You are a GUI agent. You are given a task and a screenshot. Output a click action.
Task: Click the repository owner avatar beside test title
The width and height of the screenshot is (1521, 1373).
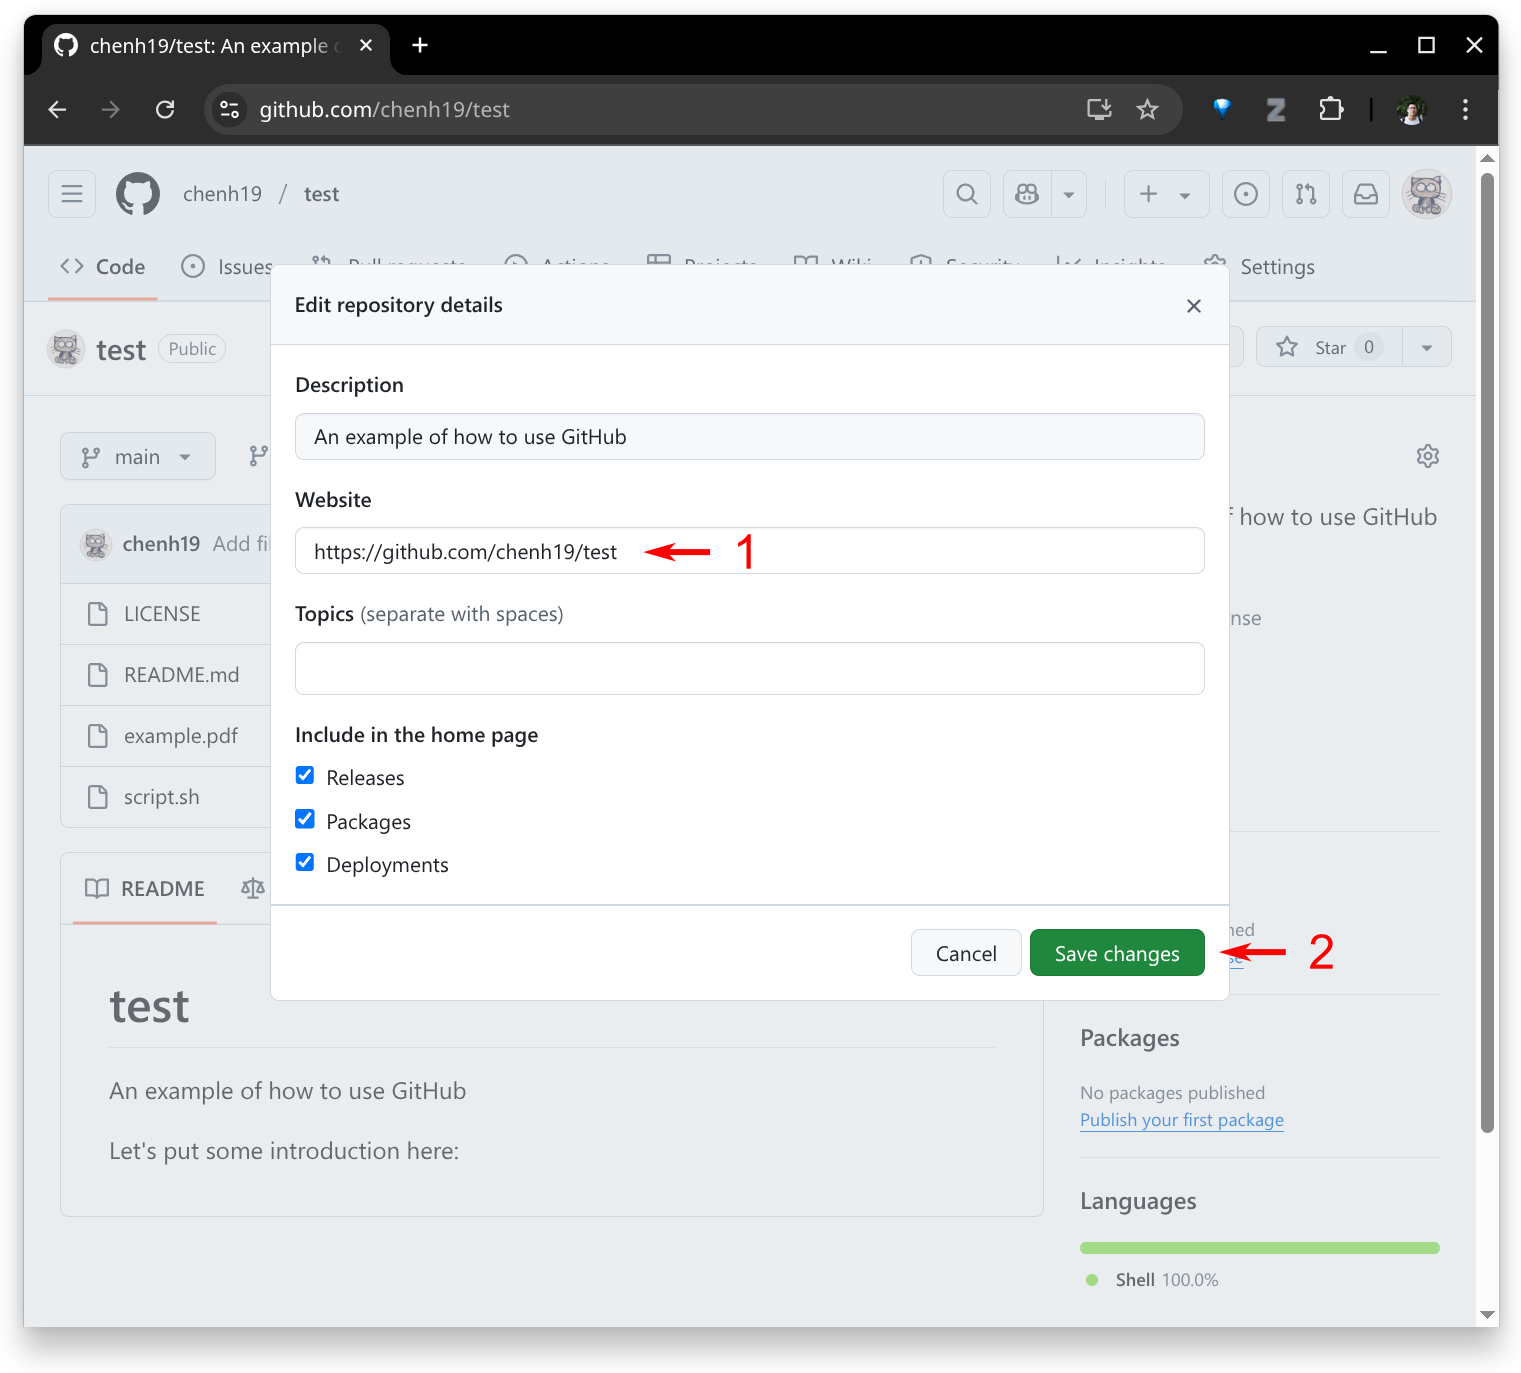coord(66,348)
